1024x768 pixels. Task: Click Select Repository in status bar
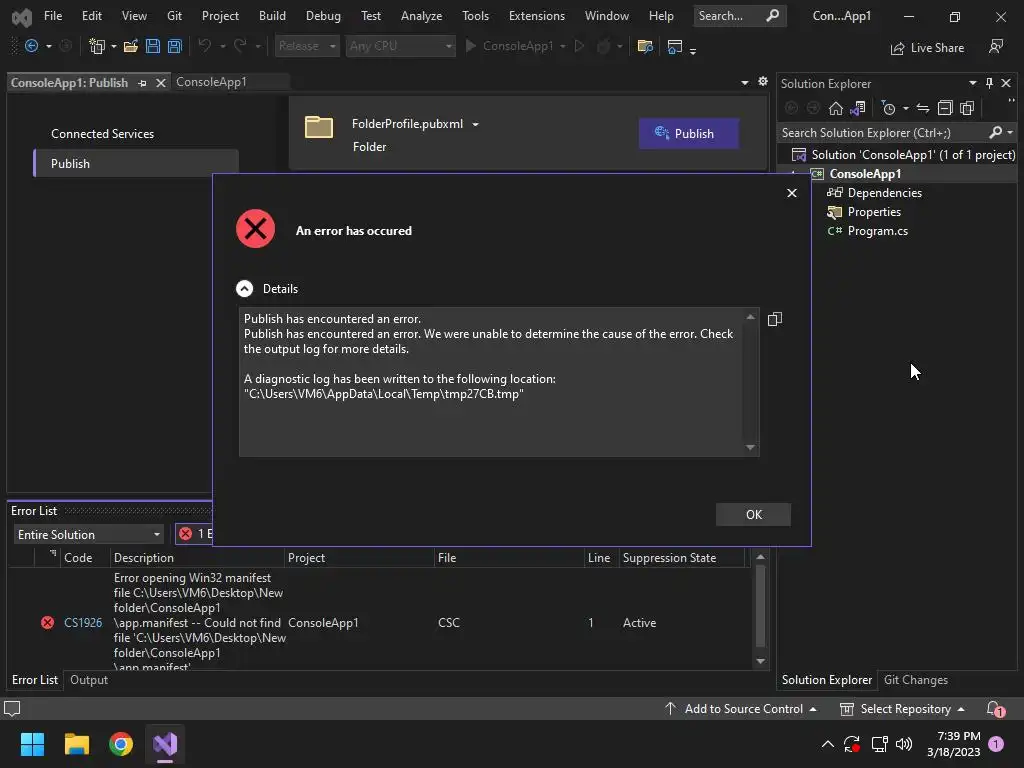pos(902,709)
